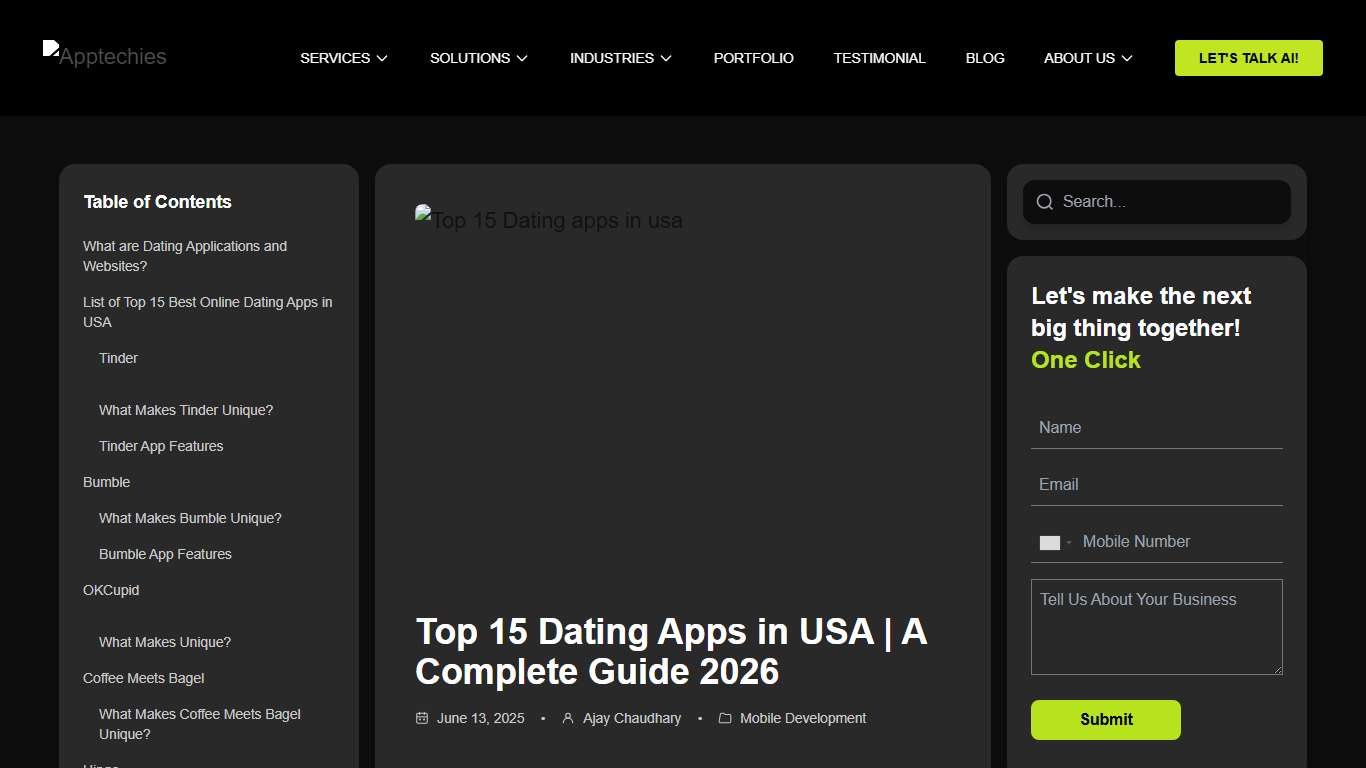This screenshot has width=1366, height=768.
Task: Click the Tell Us About Your Business textarea
Action: [1156, 627]
